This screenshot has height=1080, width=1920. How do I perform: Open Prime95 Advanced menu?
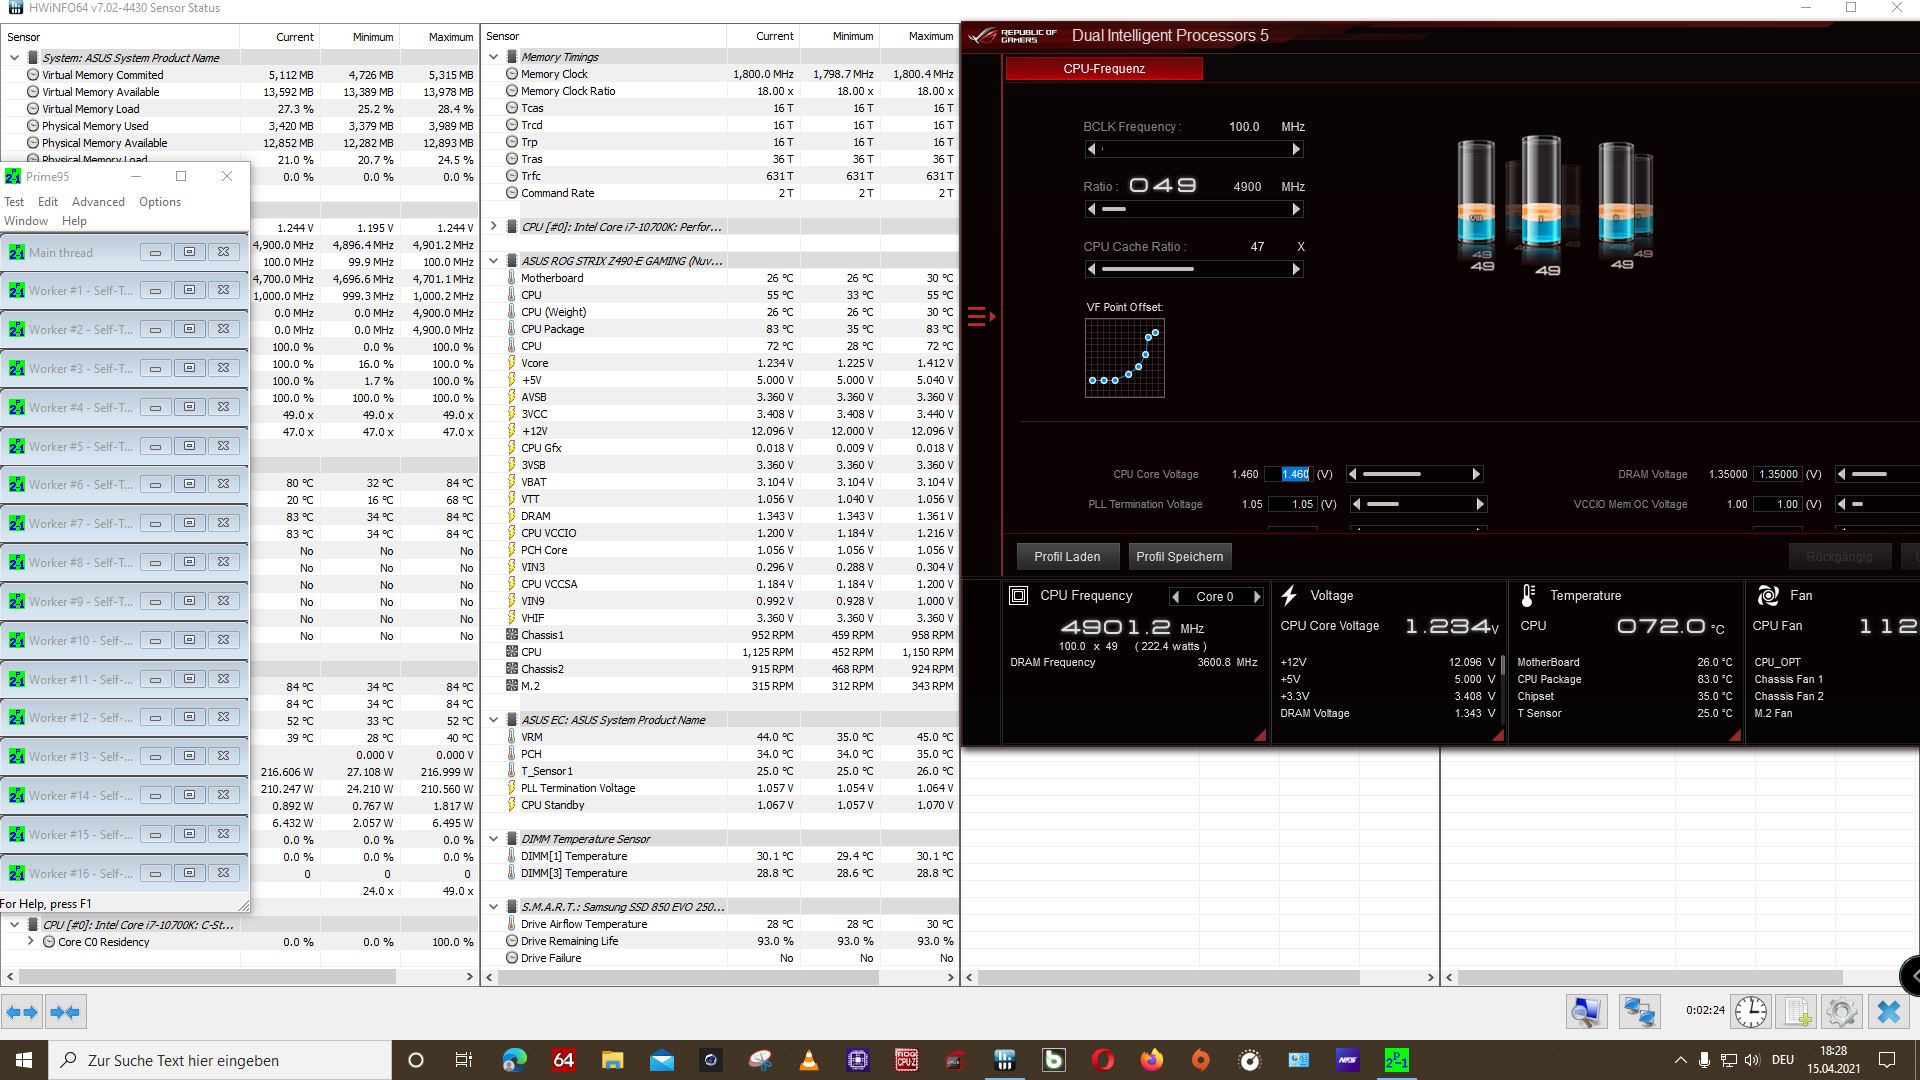tap(98, 201)
